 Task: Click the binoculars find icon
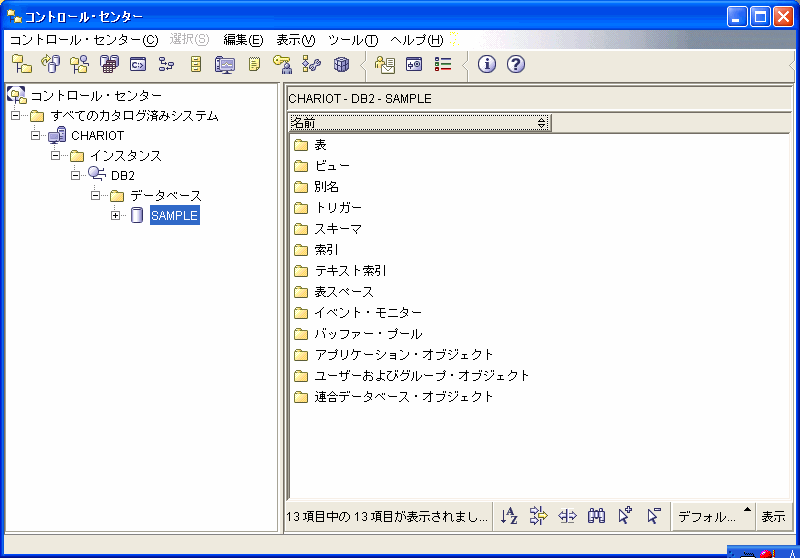596,516
